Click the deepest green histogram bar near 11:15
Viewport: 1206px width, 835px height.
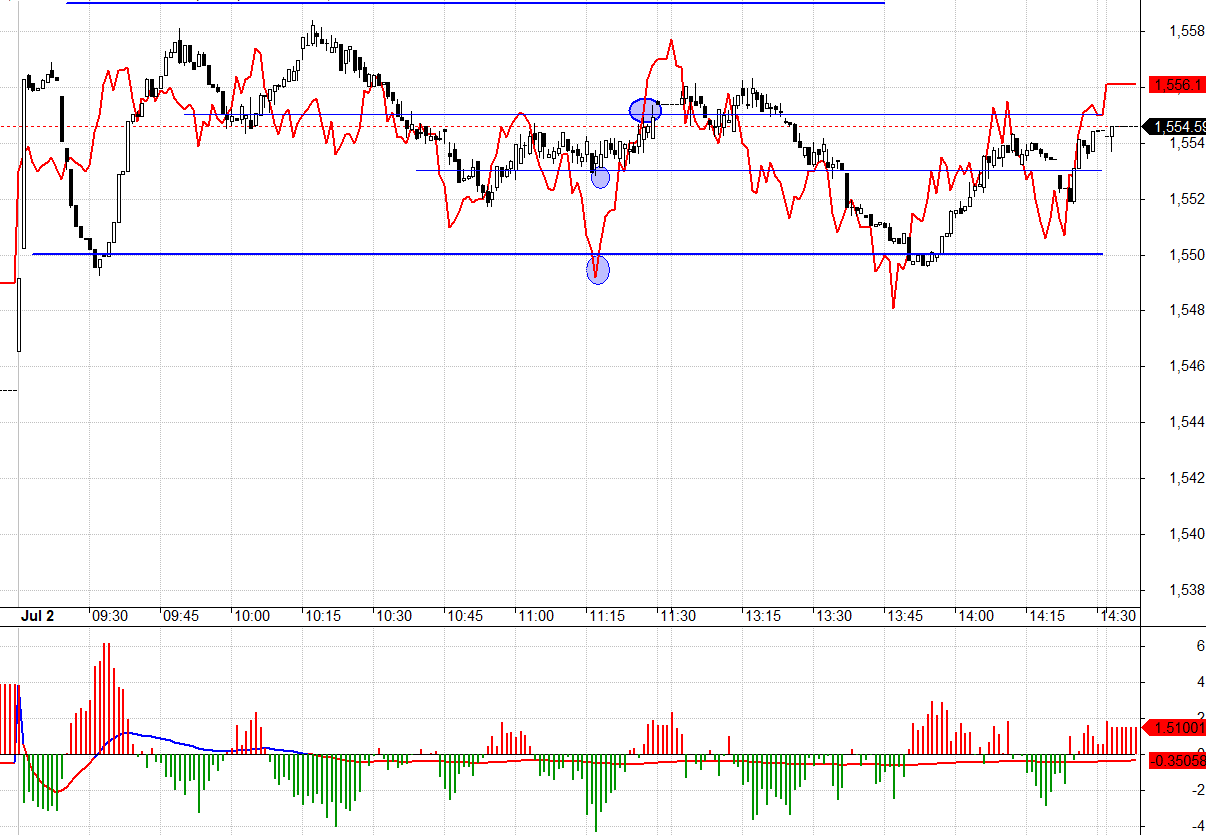(x=596, y=795)
